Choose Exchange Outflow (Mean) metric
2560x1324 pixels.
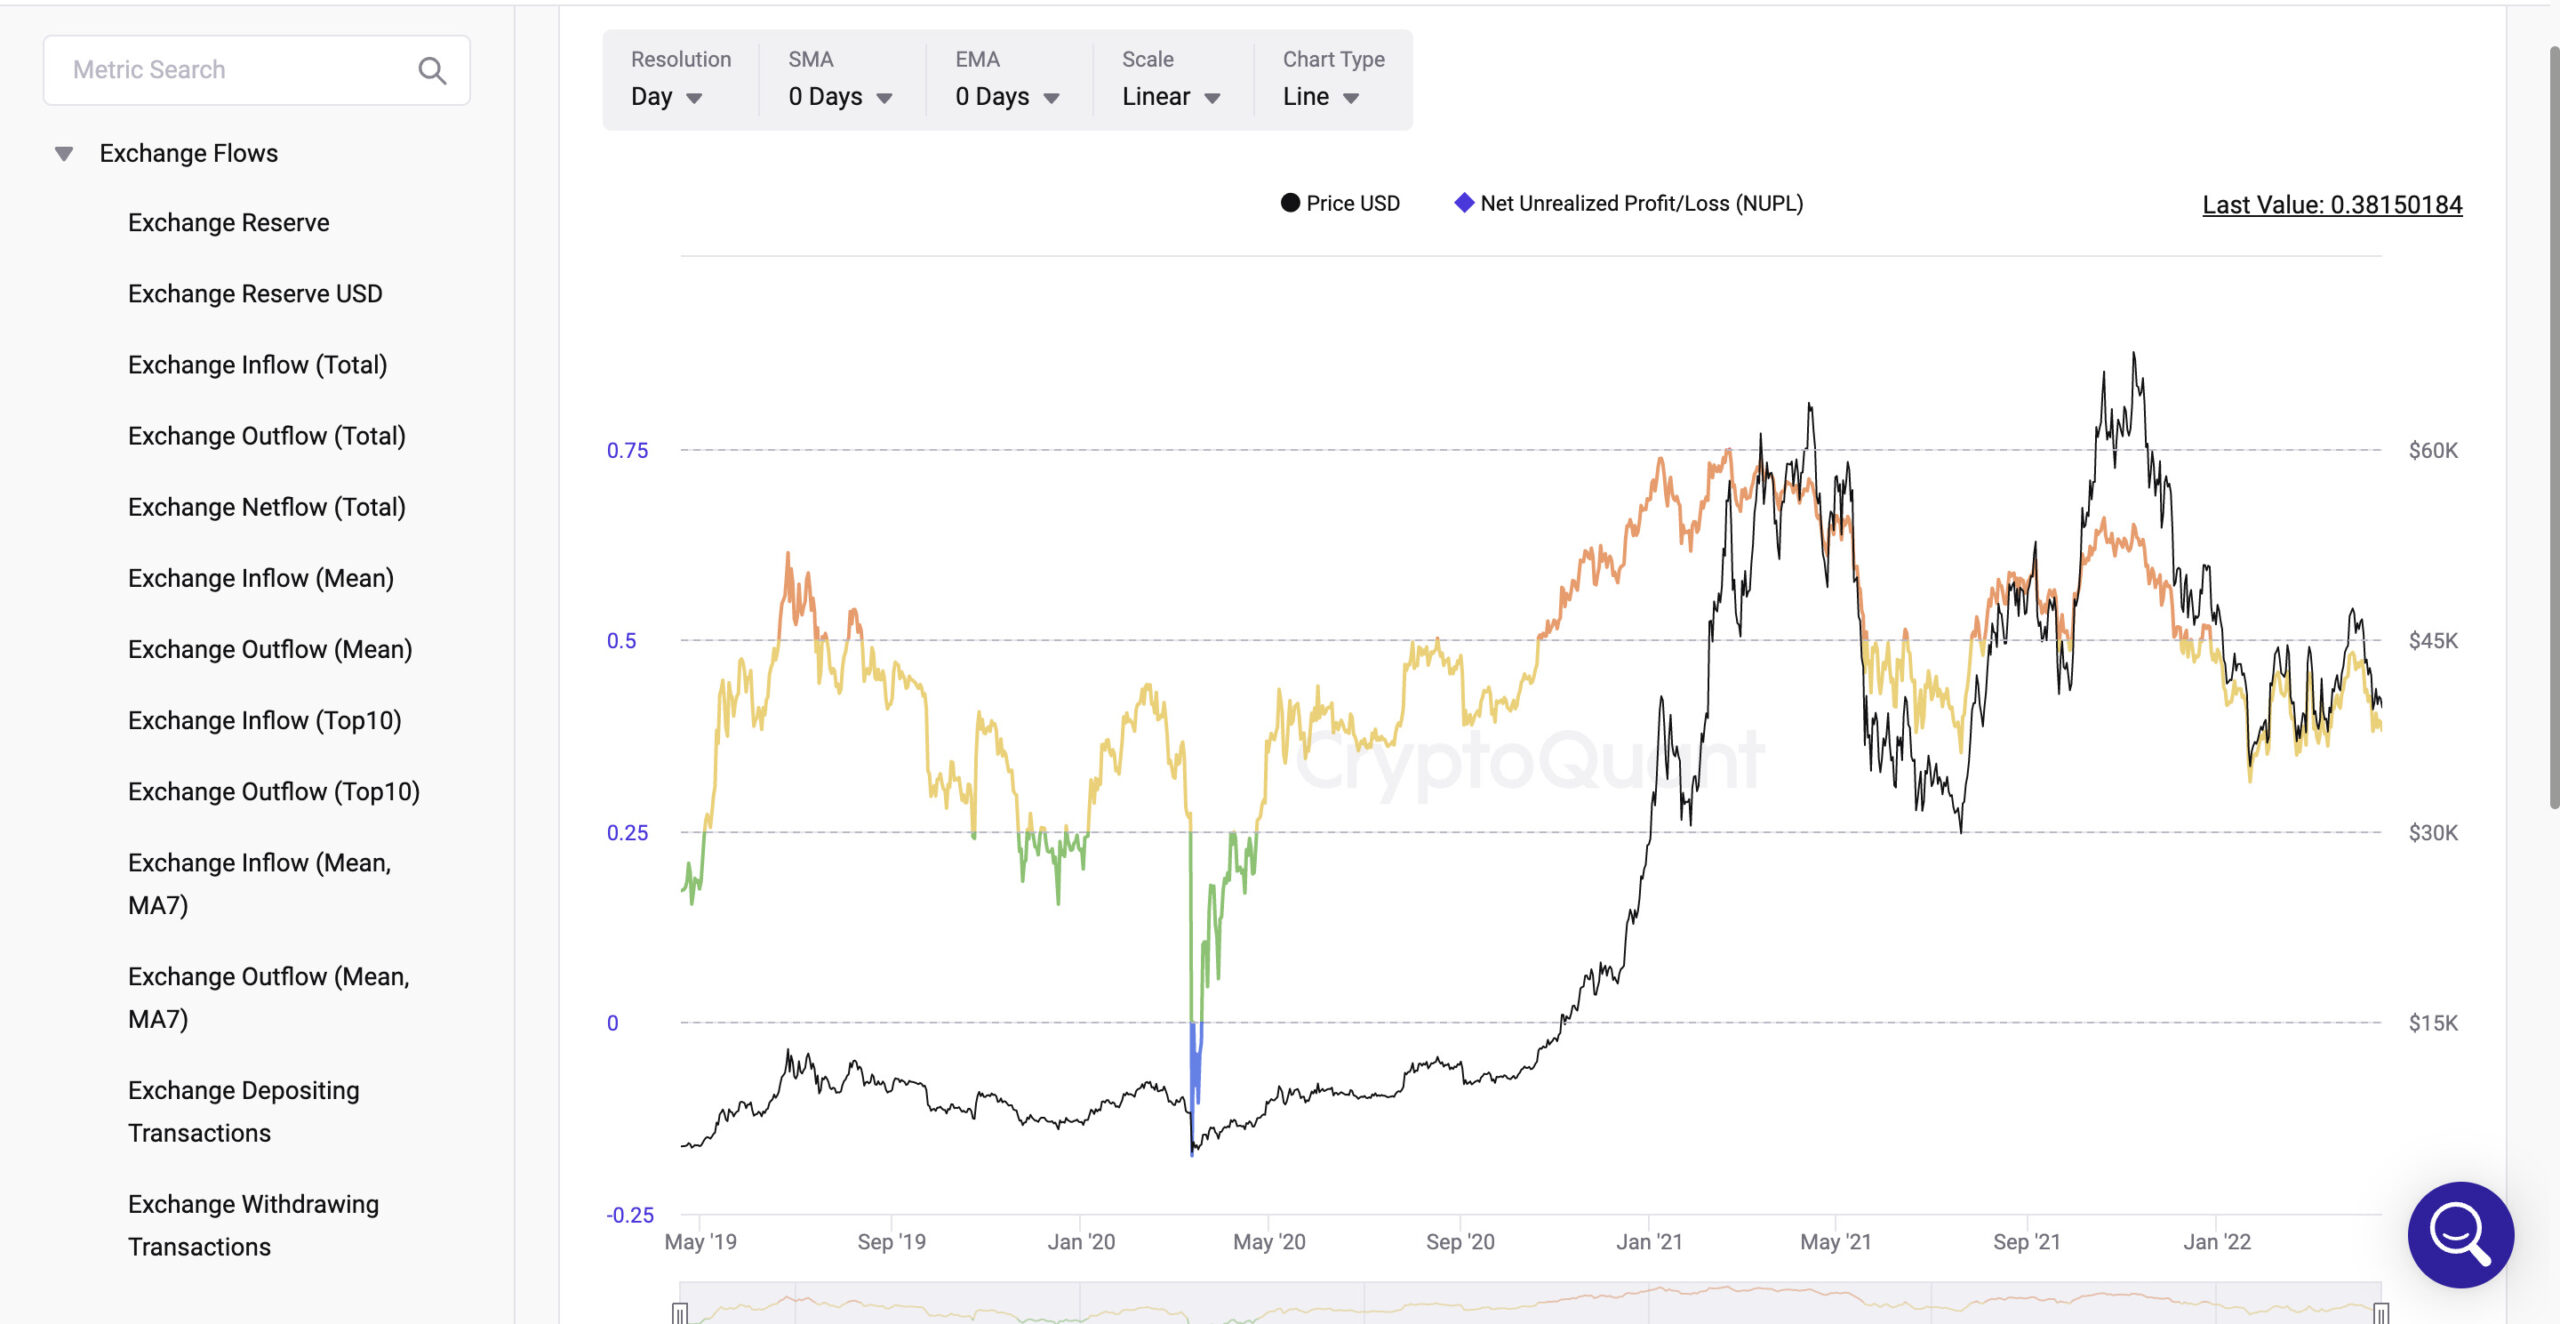pyautogui.click(x=270, y=649)
